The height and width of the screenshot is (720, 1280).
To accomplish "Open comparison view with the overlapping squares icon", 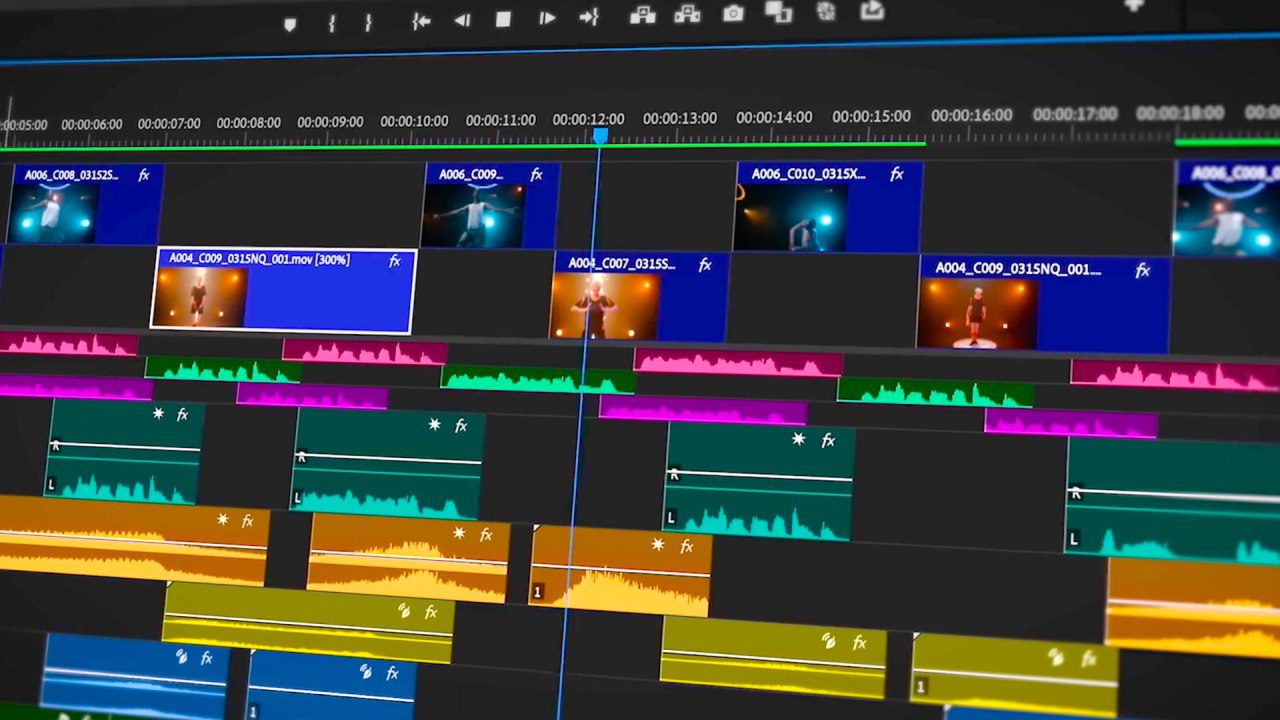I will pos(778,12).
